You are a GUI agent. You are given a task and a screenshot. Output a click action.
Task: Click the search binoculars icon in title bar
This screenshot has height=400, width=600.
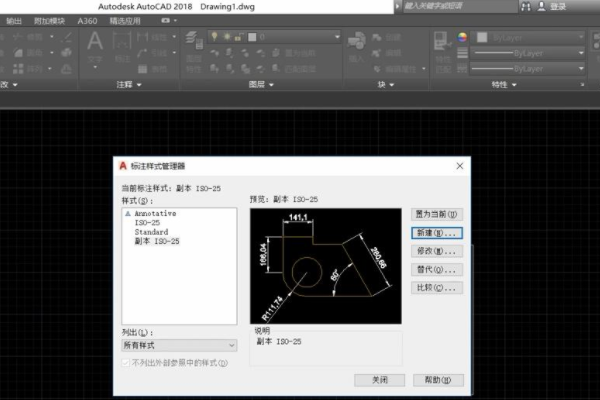click(527, 5)
